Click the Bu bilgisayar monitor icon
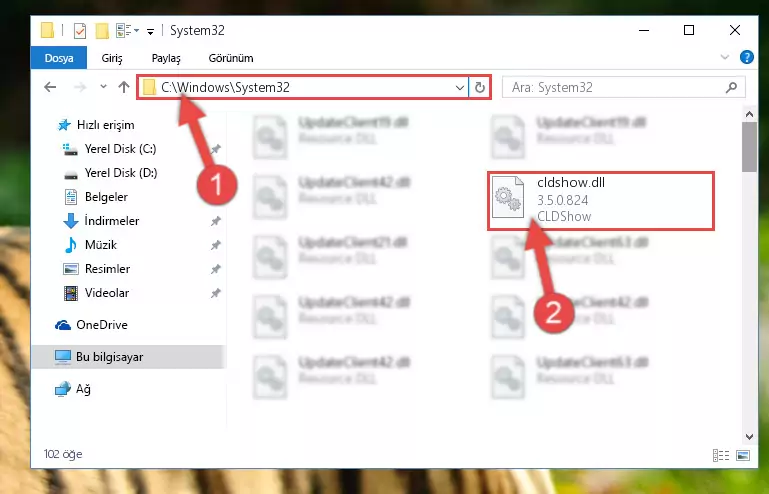 click(x=63, y=357)
